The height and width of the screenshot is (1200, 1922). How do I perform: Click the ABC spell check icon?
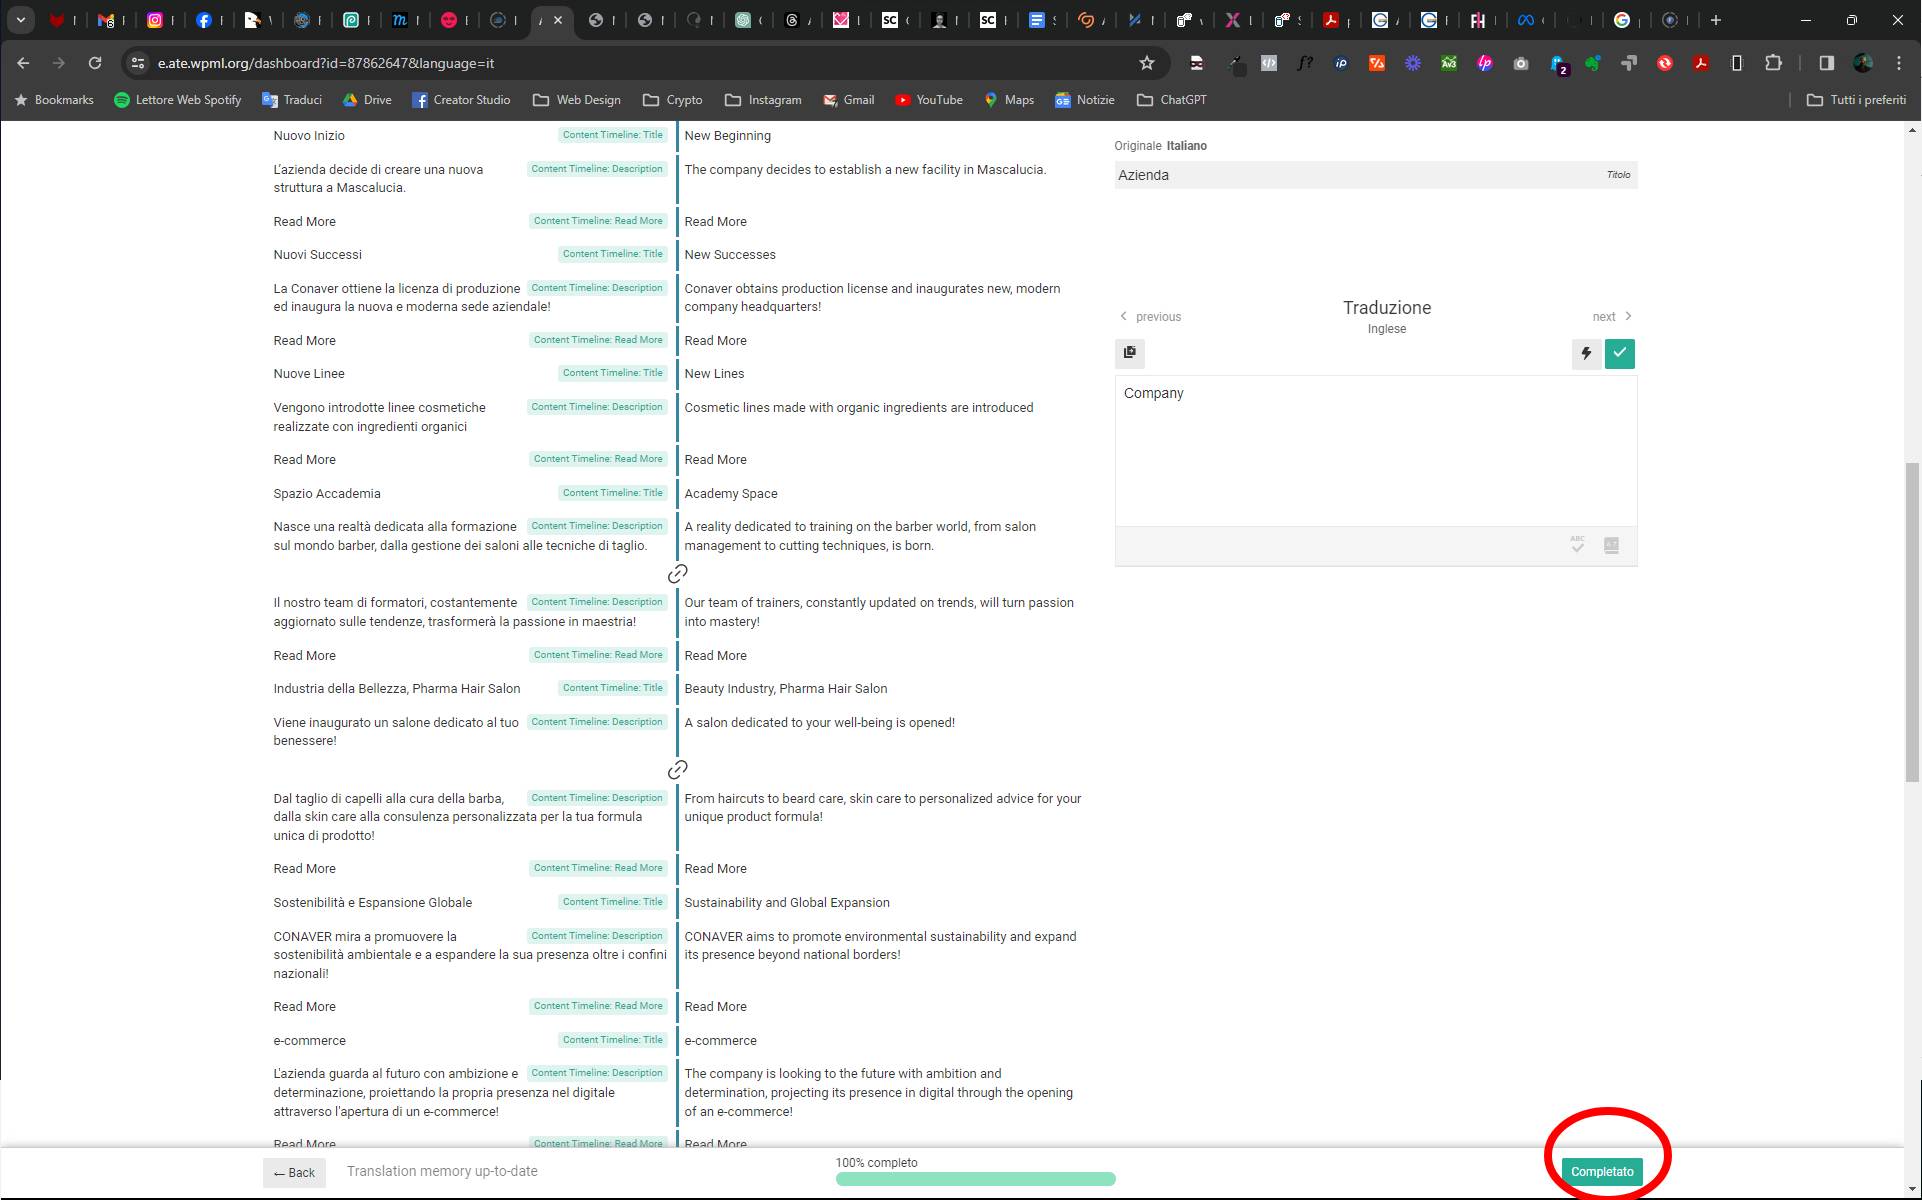tap(1577, 546)
